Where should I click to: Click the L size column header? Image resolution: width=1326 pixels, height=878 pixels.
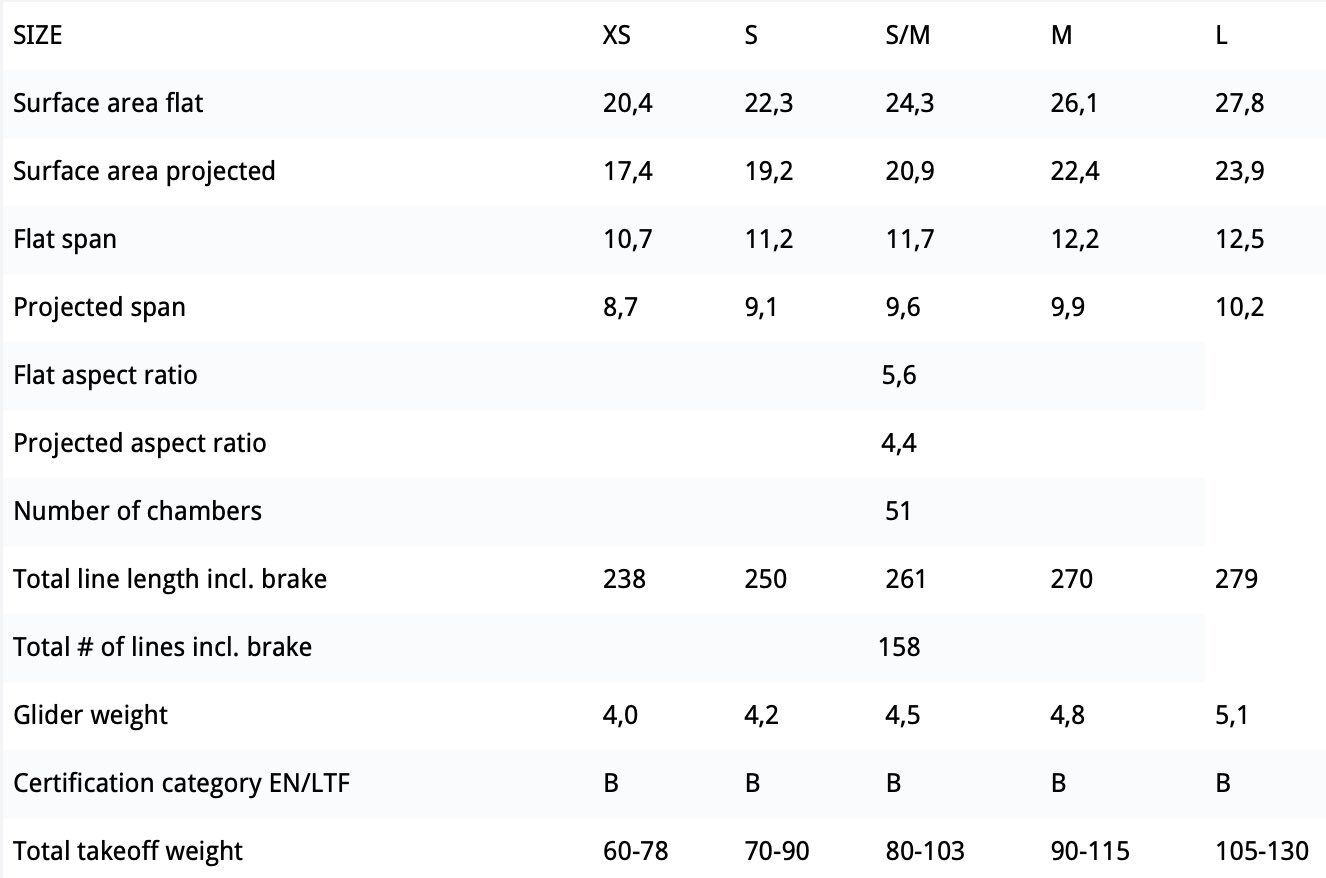(x=1222, y=35)
